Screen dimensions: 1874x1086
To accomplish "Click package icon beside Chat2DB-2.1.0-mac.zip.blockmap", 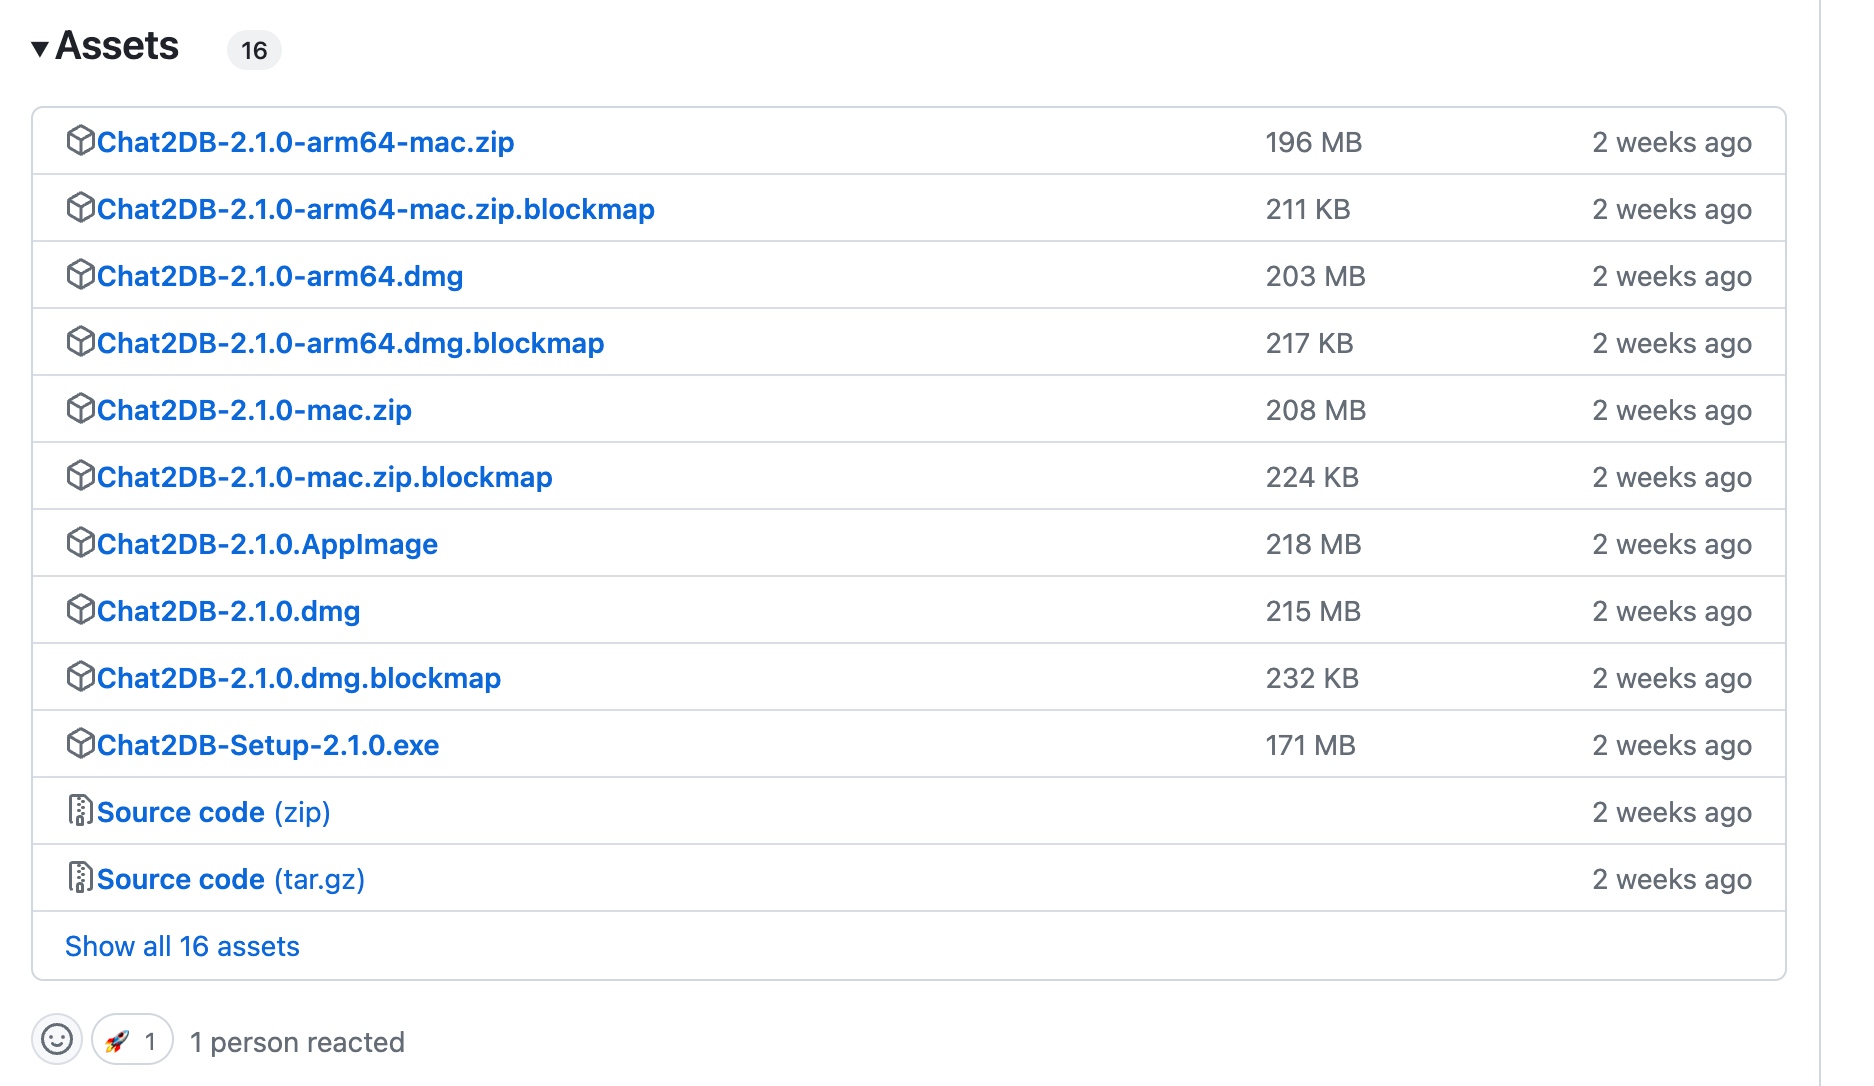I will click(x=80, y=476).
